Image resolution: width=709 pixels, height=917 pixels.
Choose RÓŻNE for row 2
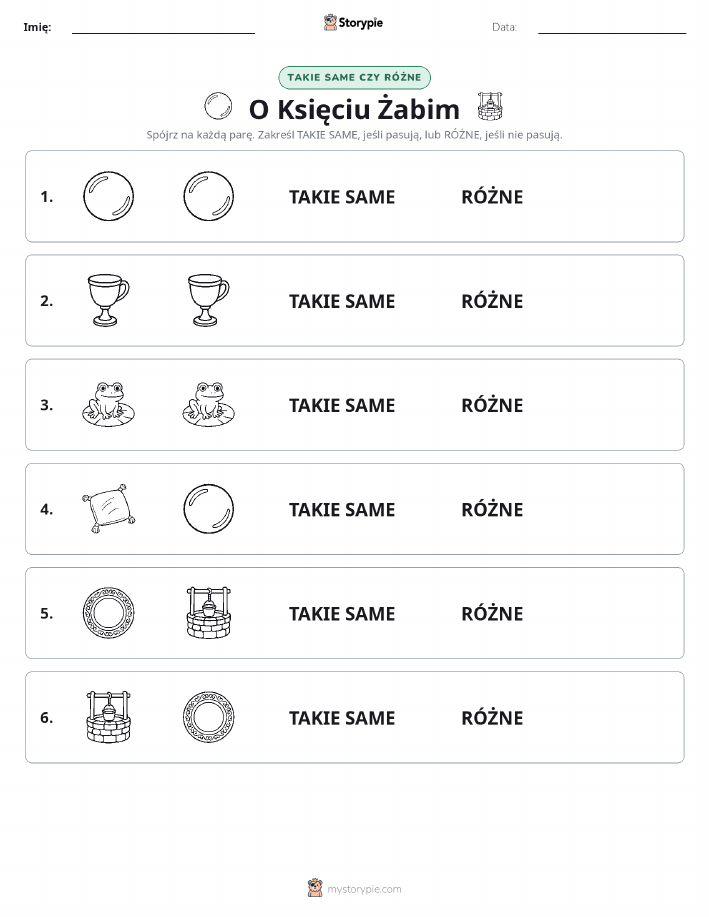coord(492,301)
